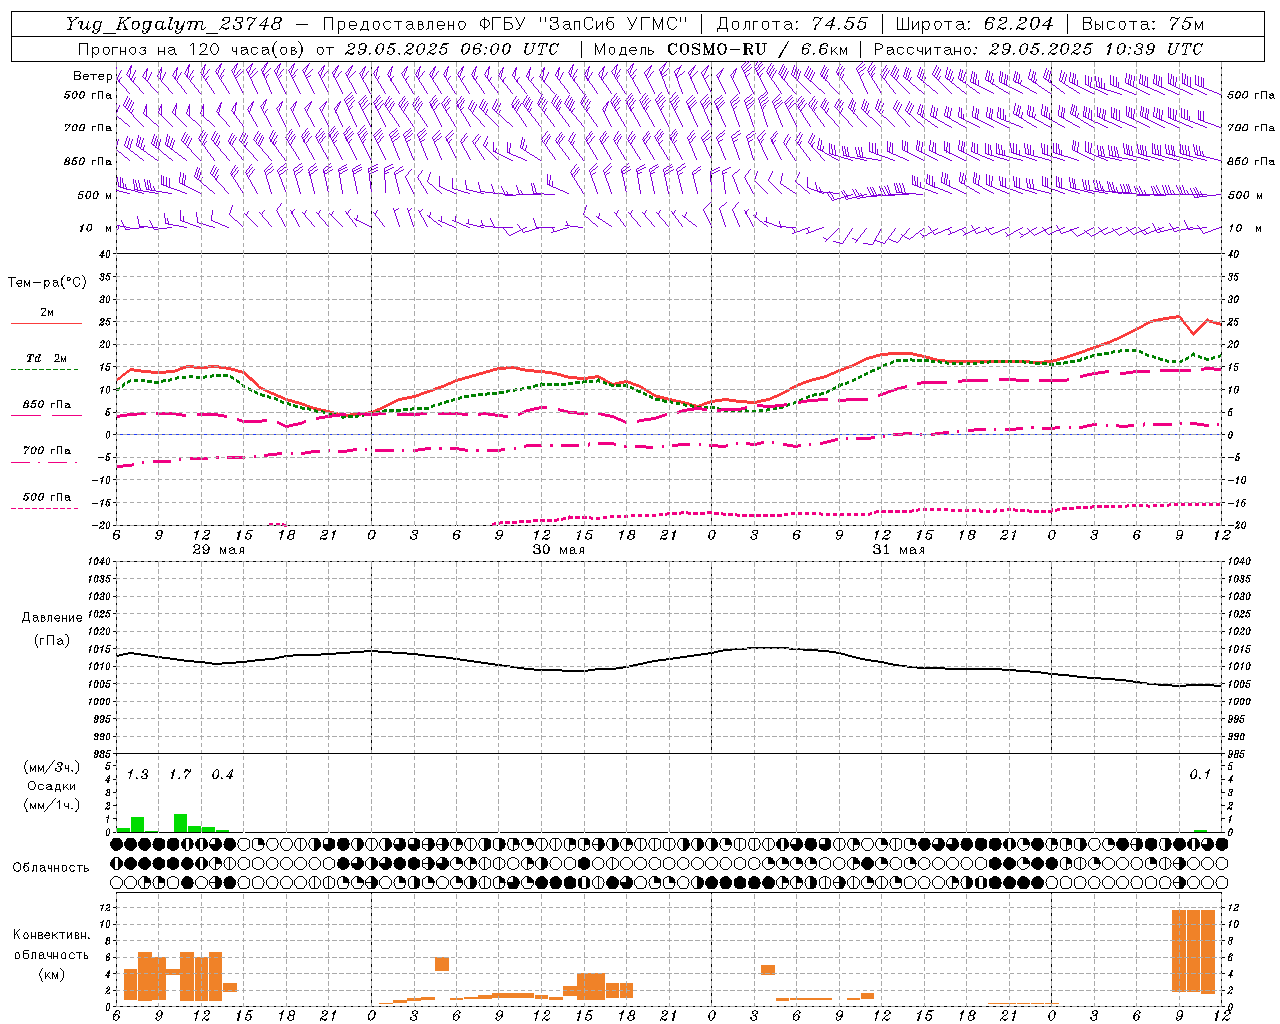Click the 850 гПа temperature legend entry

[x=47, y=405]
